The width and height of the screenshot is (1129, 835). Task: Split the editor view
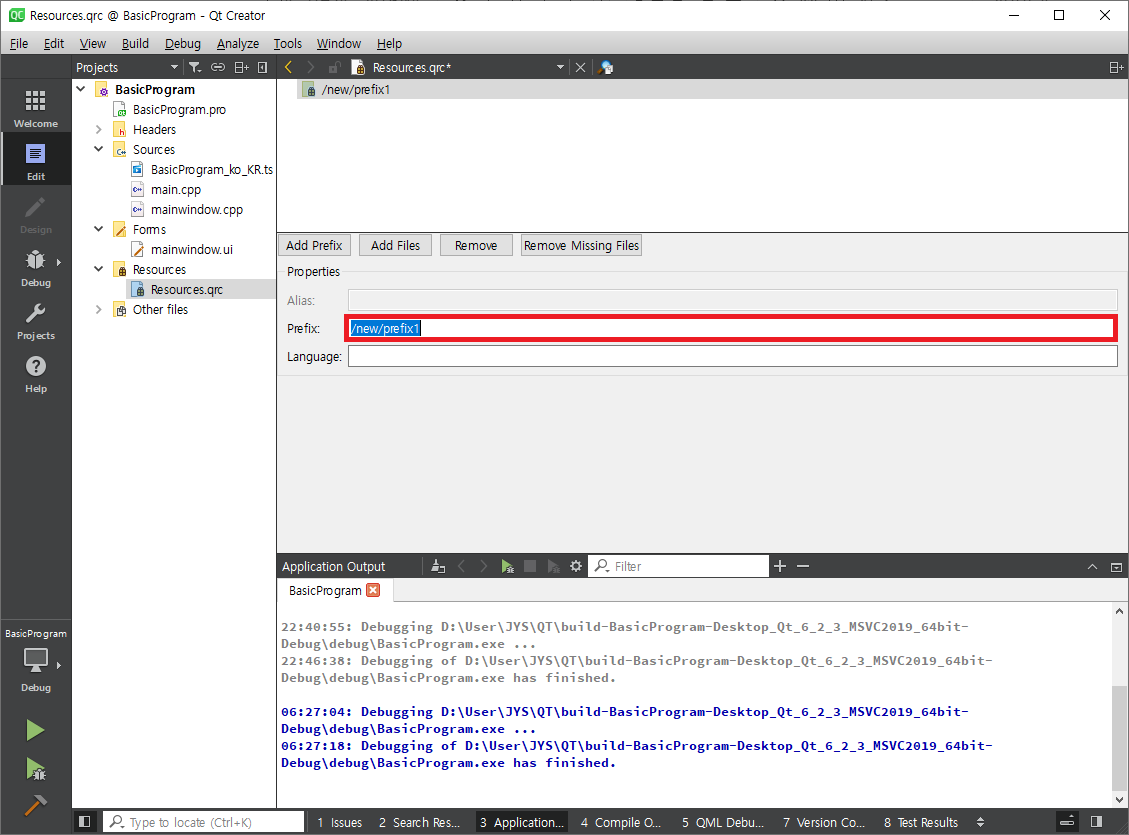coord(1116,67)
